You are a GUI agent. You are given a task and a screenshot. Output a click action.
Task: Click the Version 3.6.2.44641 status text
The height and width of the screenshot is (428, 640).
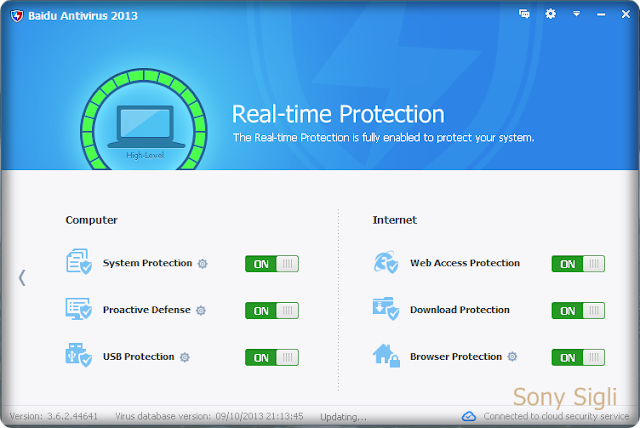(x=53, y=417)
